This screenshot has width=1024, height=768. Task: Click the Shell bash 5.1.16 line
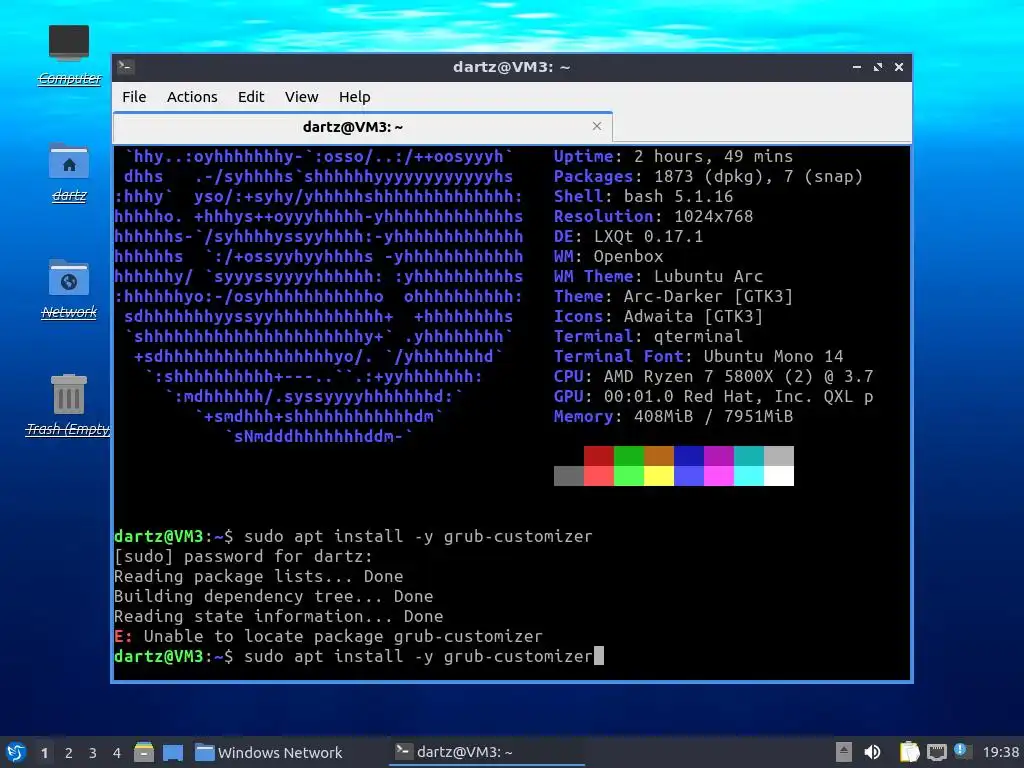point(643,197)
